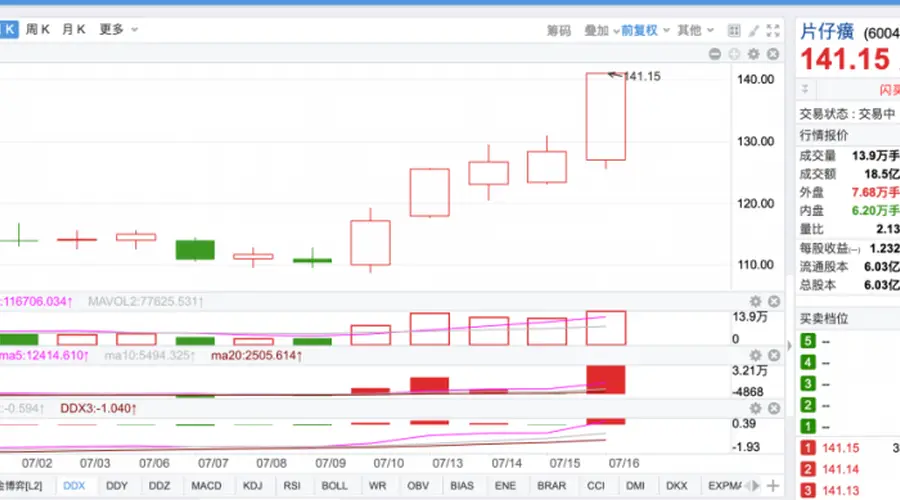Switch to the 月K monthly chart tab

pos(73,29)
